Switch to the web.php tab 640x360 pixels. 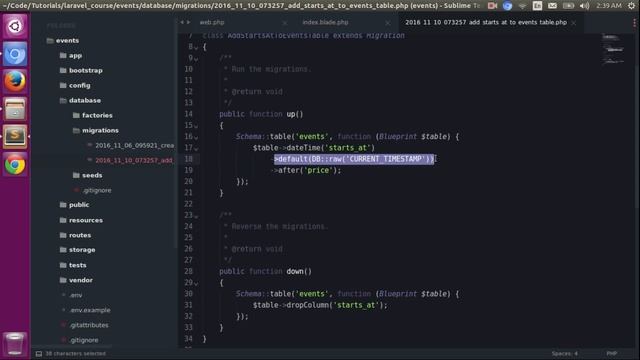tap(212, 22)
